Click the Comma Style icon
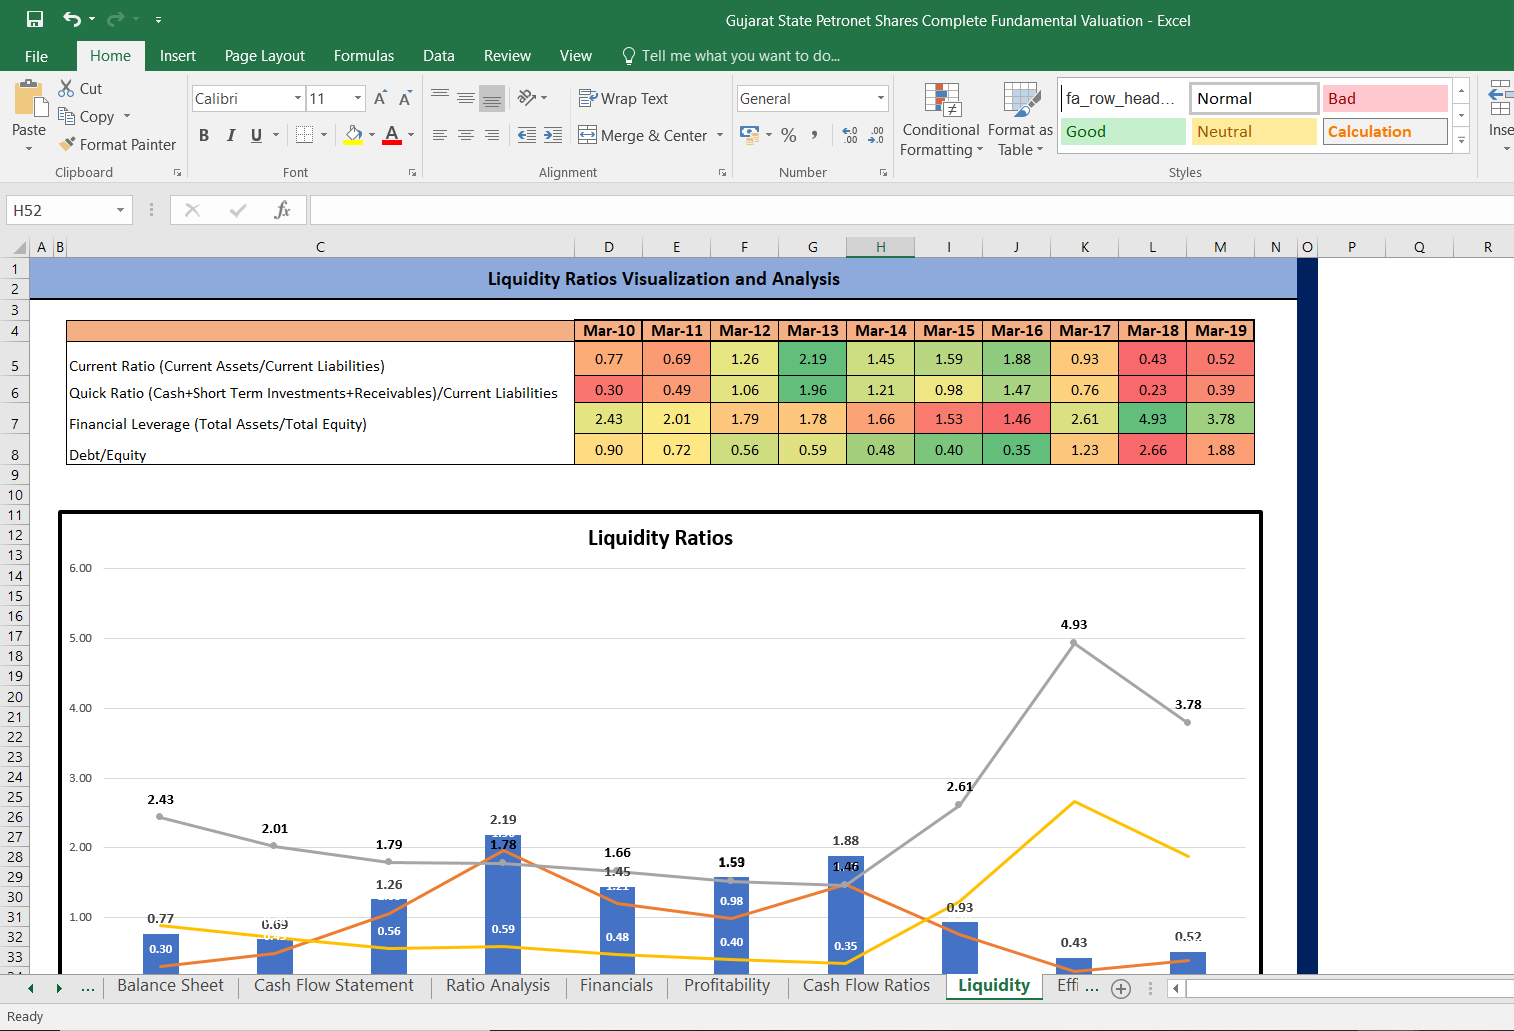 815,135
